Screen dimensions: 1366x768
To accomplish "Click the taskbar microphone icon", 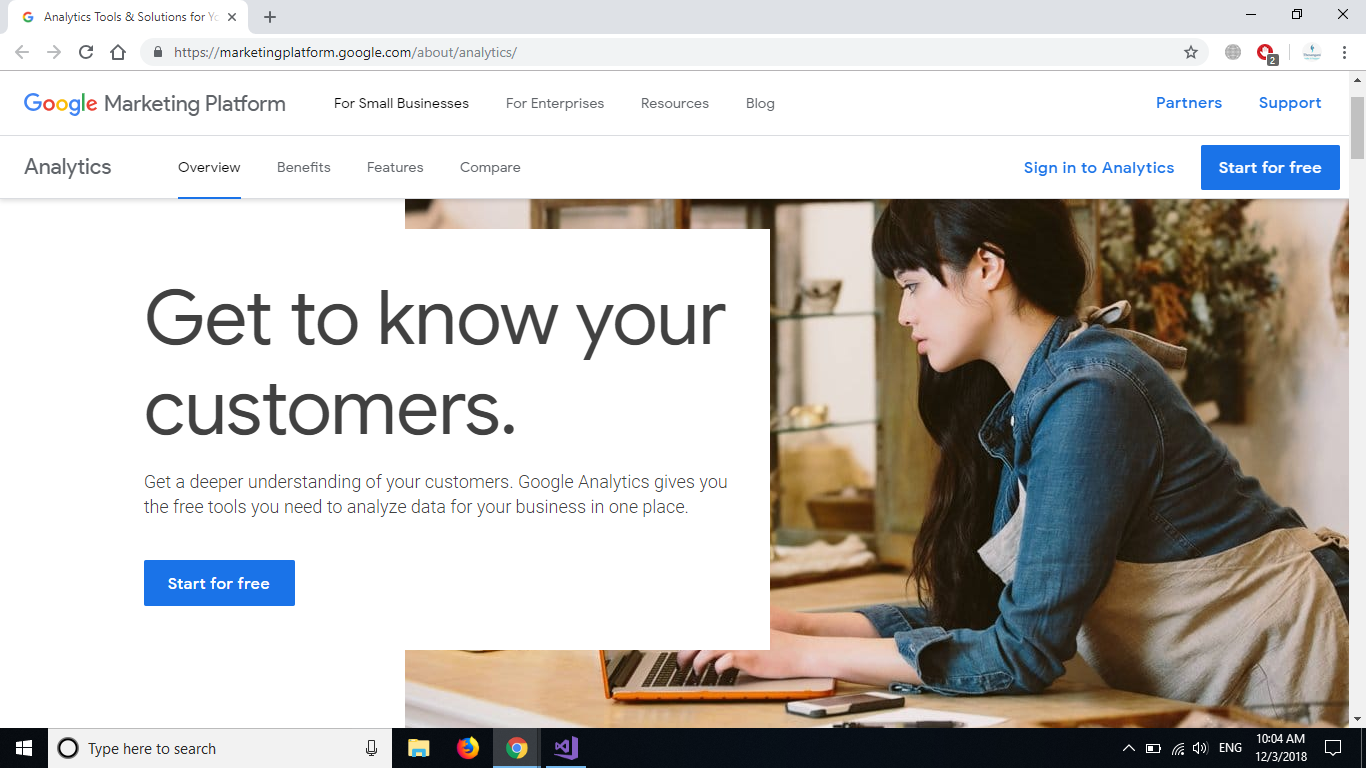I will tap(372, 748).
